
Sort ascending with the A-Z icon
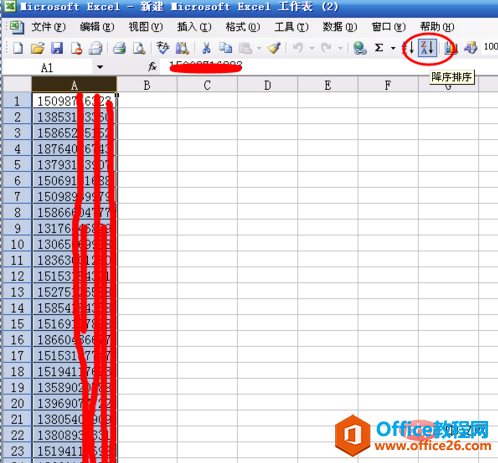[408, 48]
